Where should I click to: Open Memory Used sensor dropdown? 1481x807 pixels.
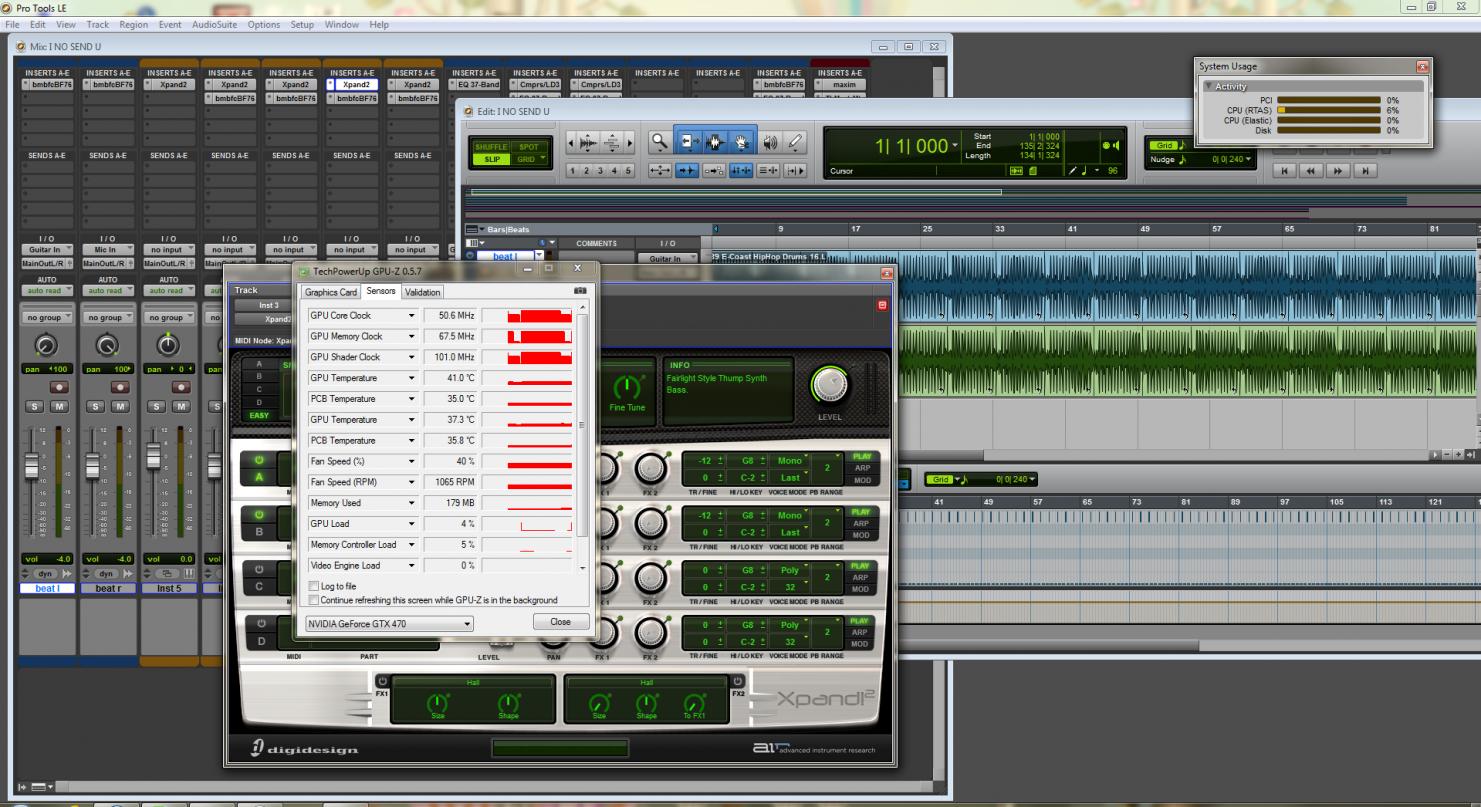tap(412, 503)
